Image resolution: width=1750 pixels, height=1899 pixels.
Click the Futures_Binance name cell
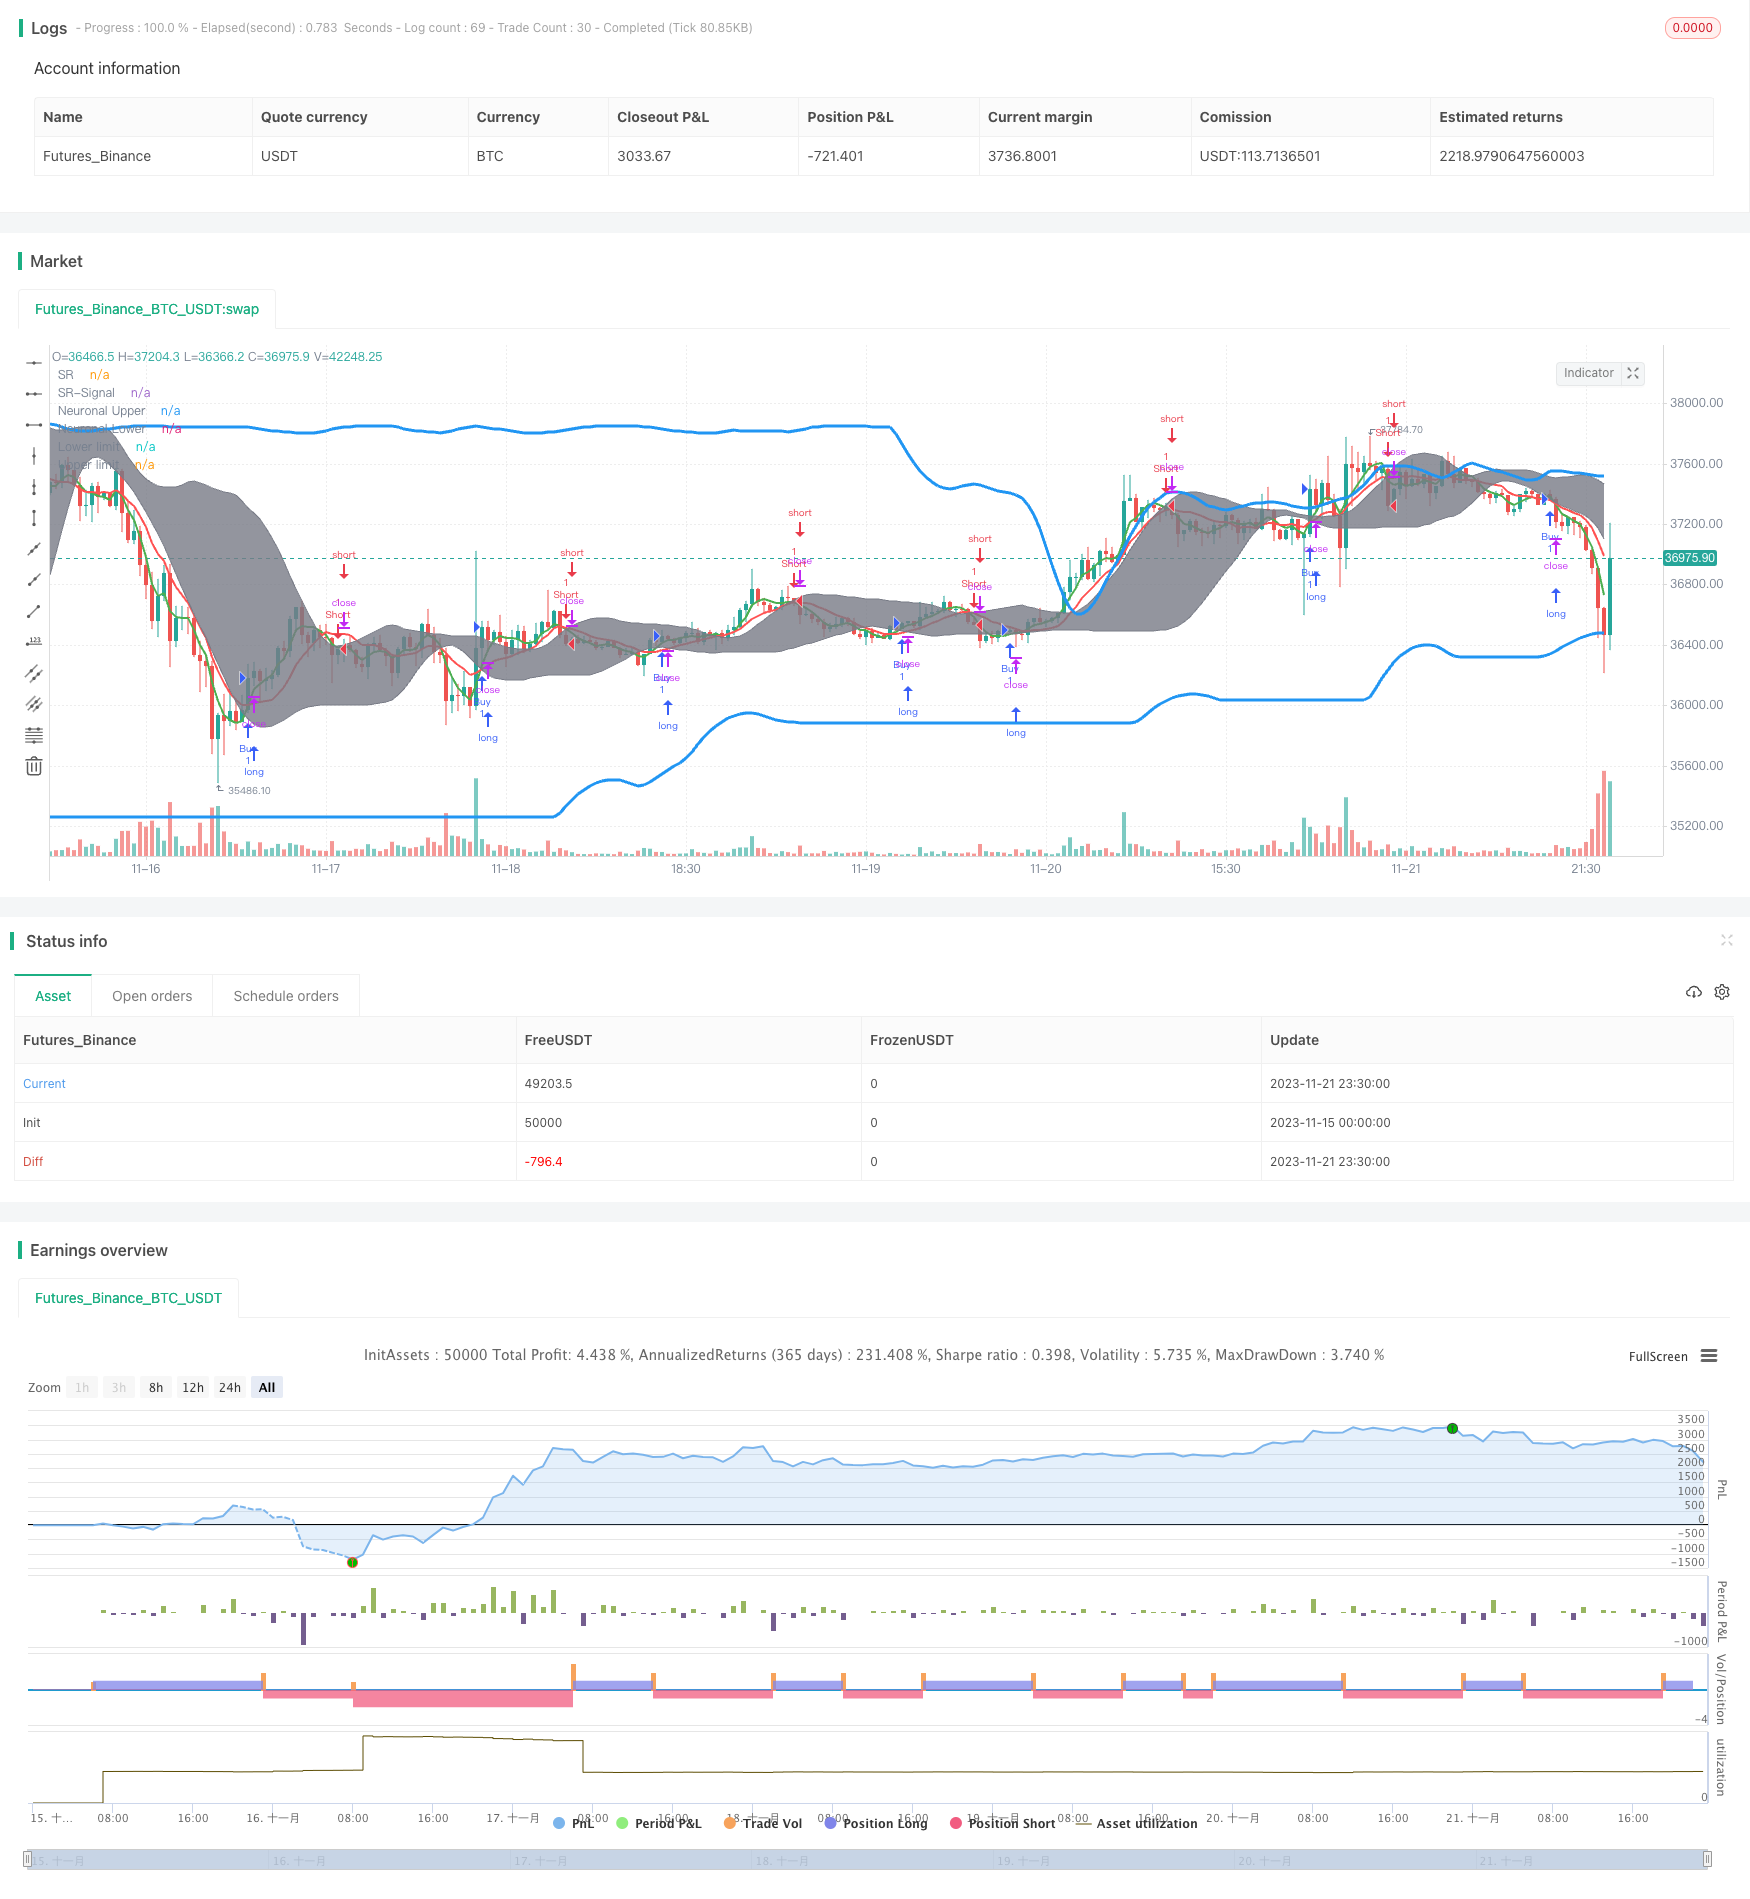point(143,156)
